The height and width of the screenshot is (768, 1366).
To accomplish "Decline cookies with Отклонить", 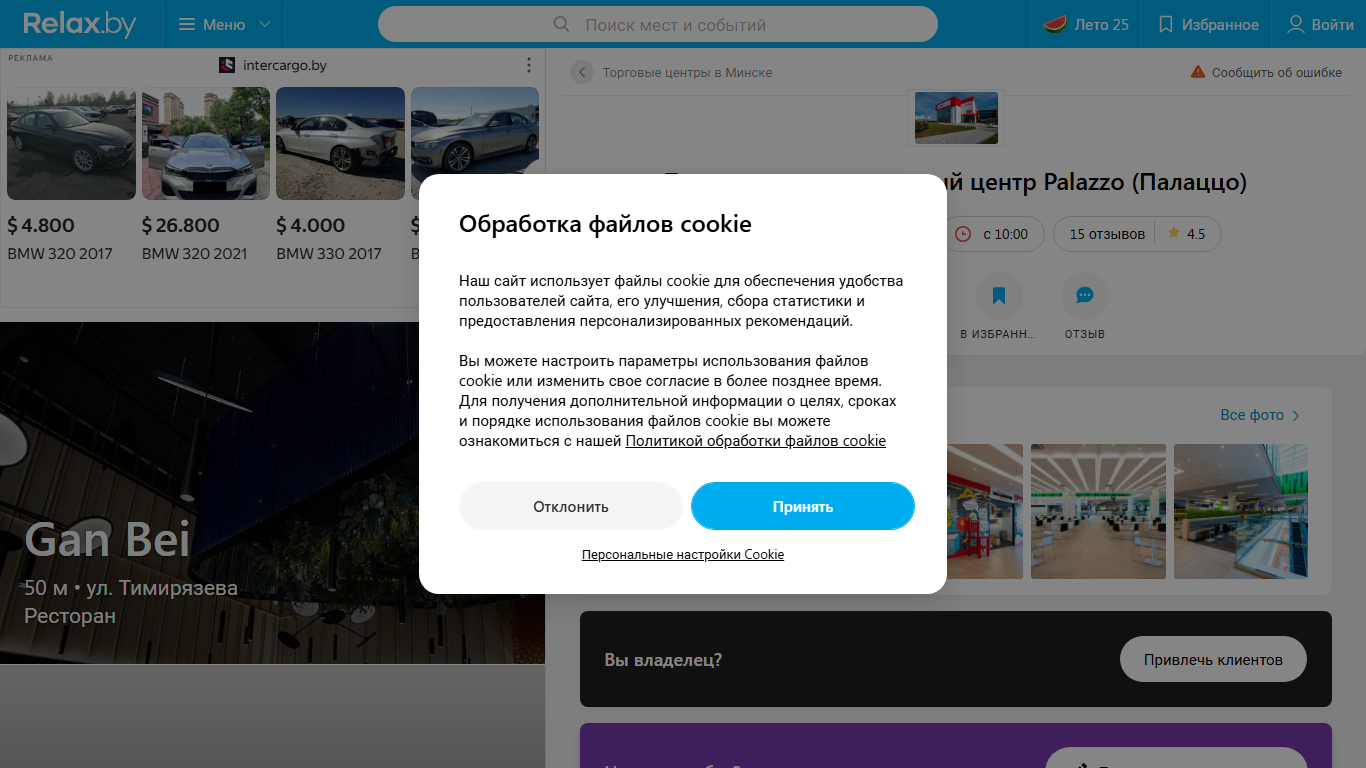I will click(x=571, y=506).
